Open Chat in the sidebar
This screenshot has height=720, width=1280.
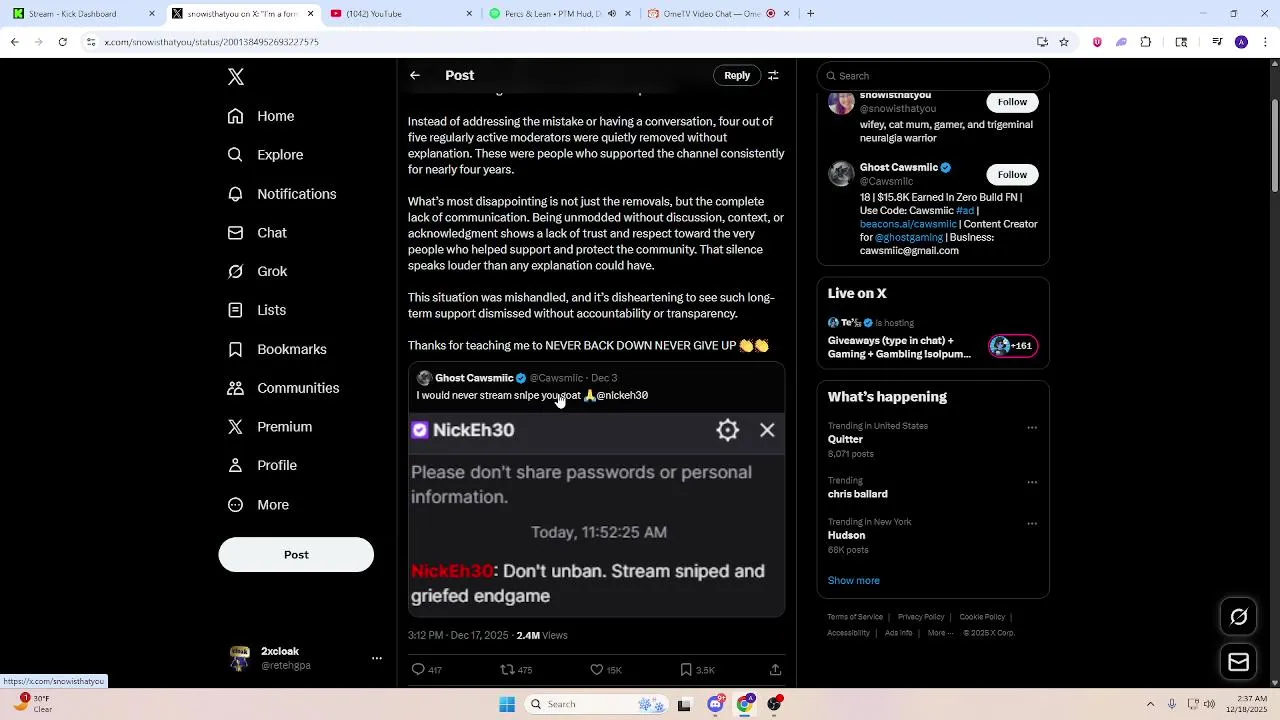coord(257,233)
